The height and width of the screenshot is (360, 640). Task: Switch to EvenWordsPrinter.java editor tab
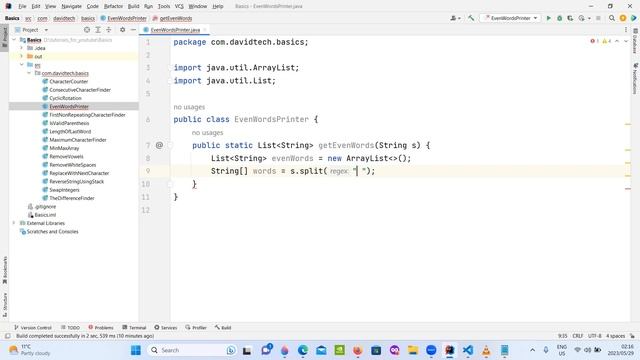click(x=175, y=30)
